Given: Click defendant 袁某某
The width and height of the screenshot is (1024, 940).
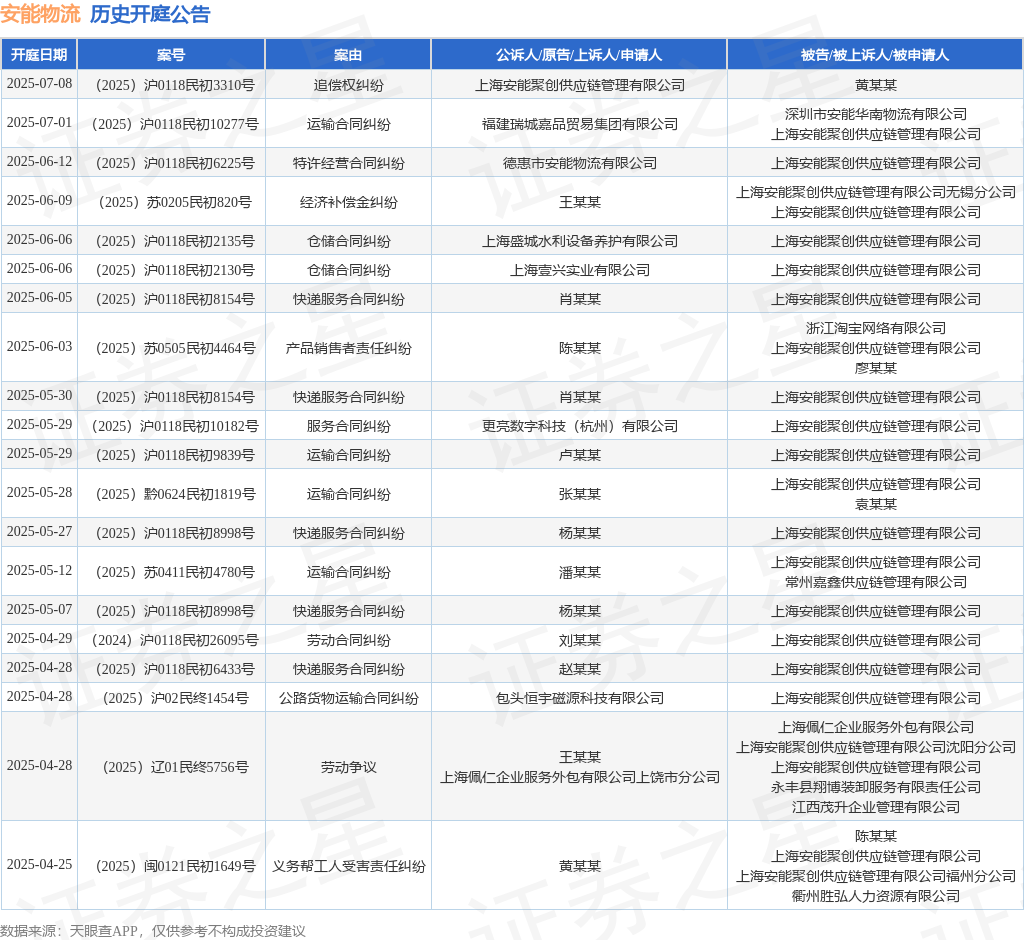Looking at the screenshot, I should (875, 504).
